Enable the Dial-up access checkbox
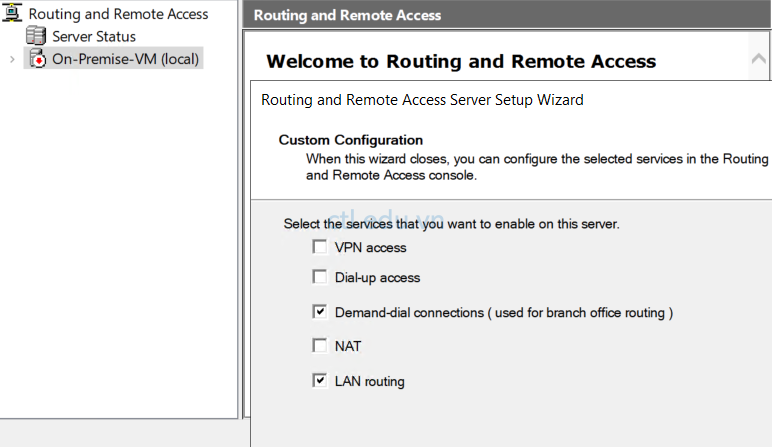772x447 pixels. tap(320, 277)
